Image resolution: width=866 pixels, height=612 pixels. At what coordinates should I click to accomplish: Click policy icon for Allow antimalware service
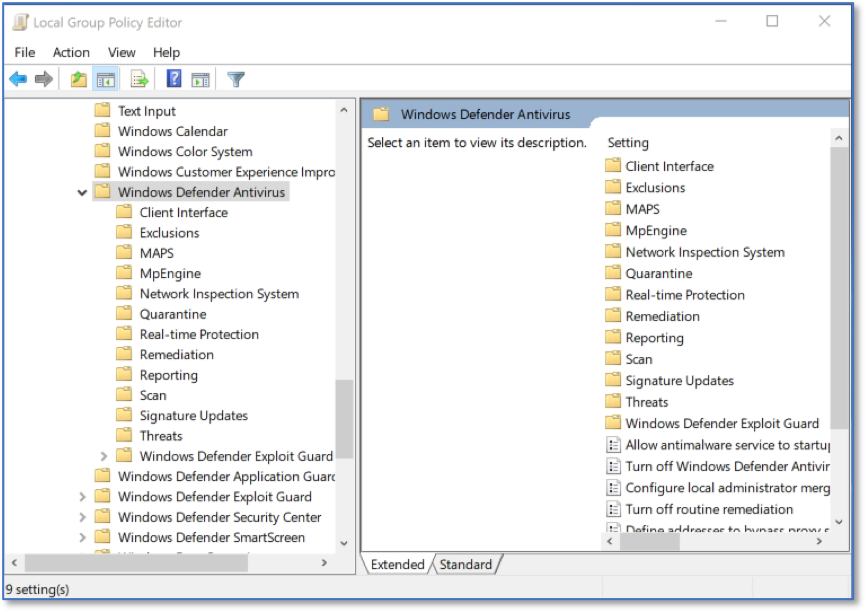(613, 445)
